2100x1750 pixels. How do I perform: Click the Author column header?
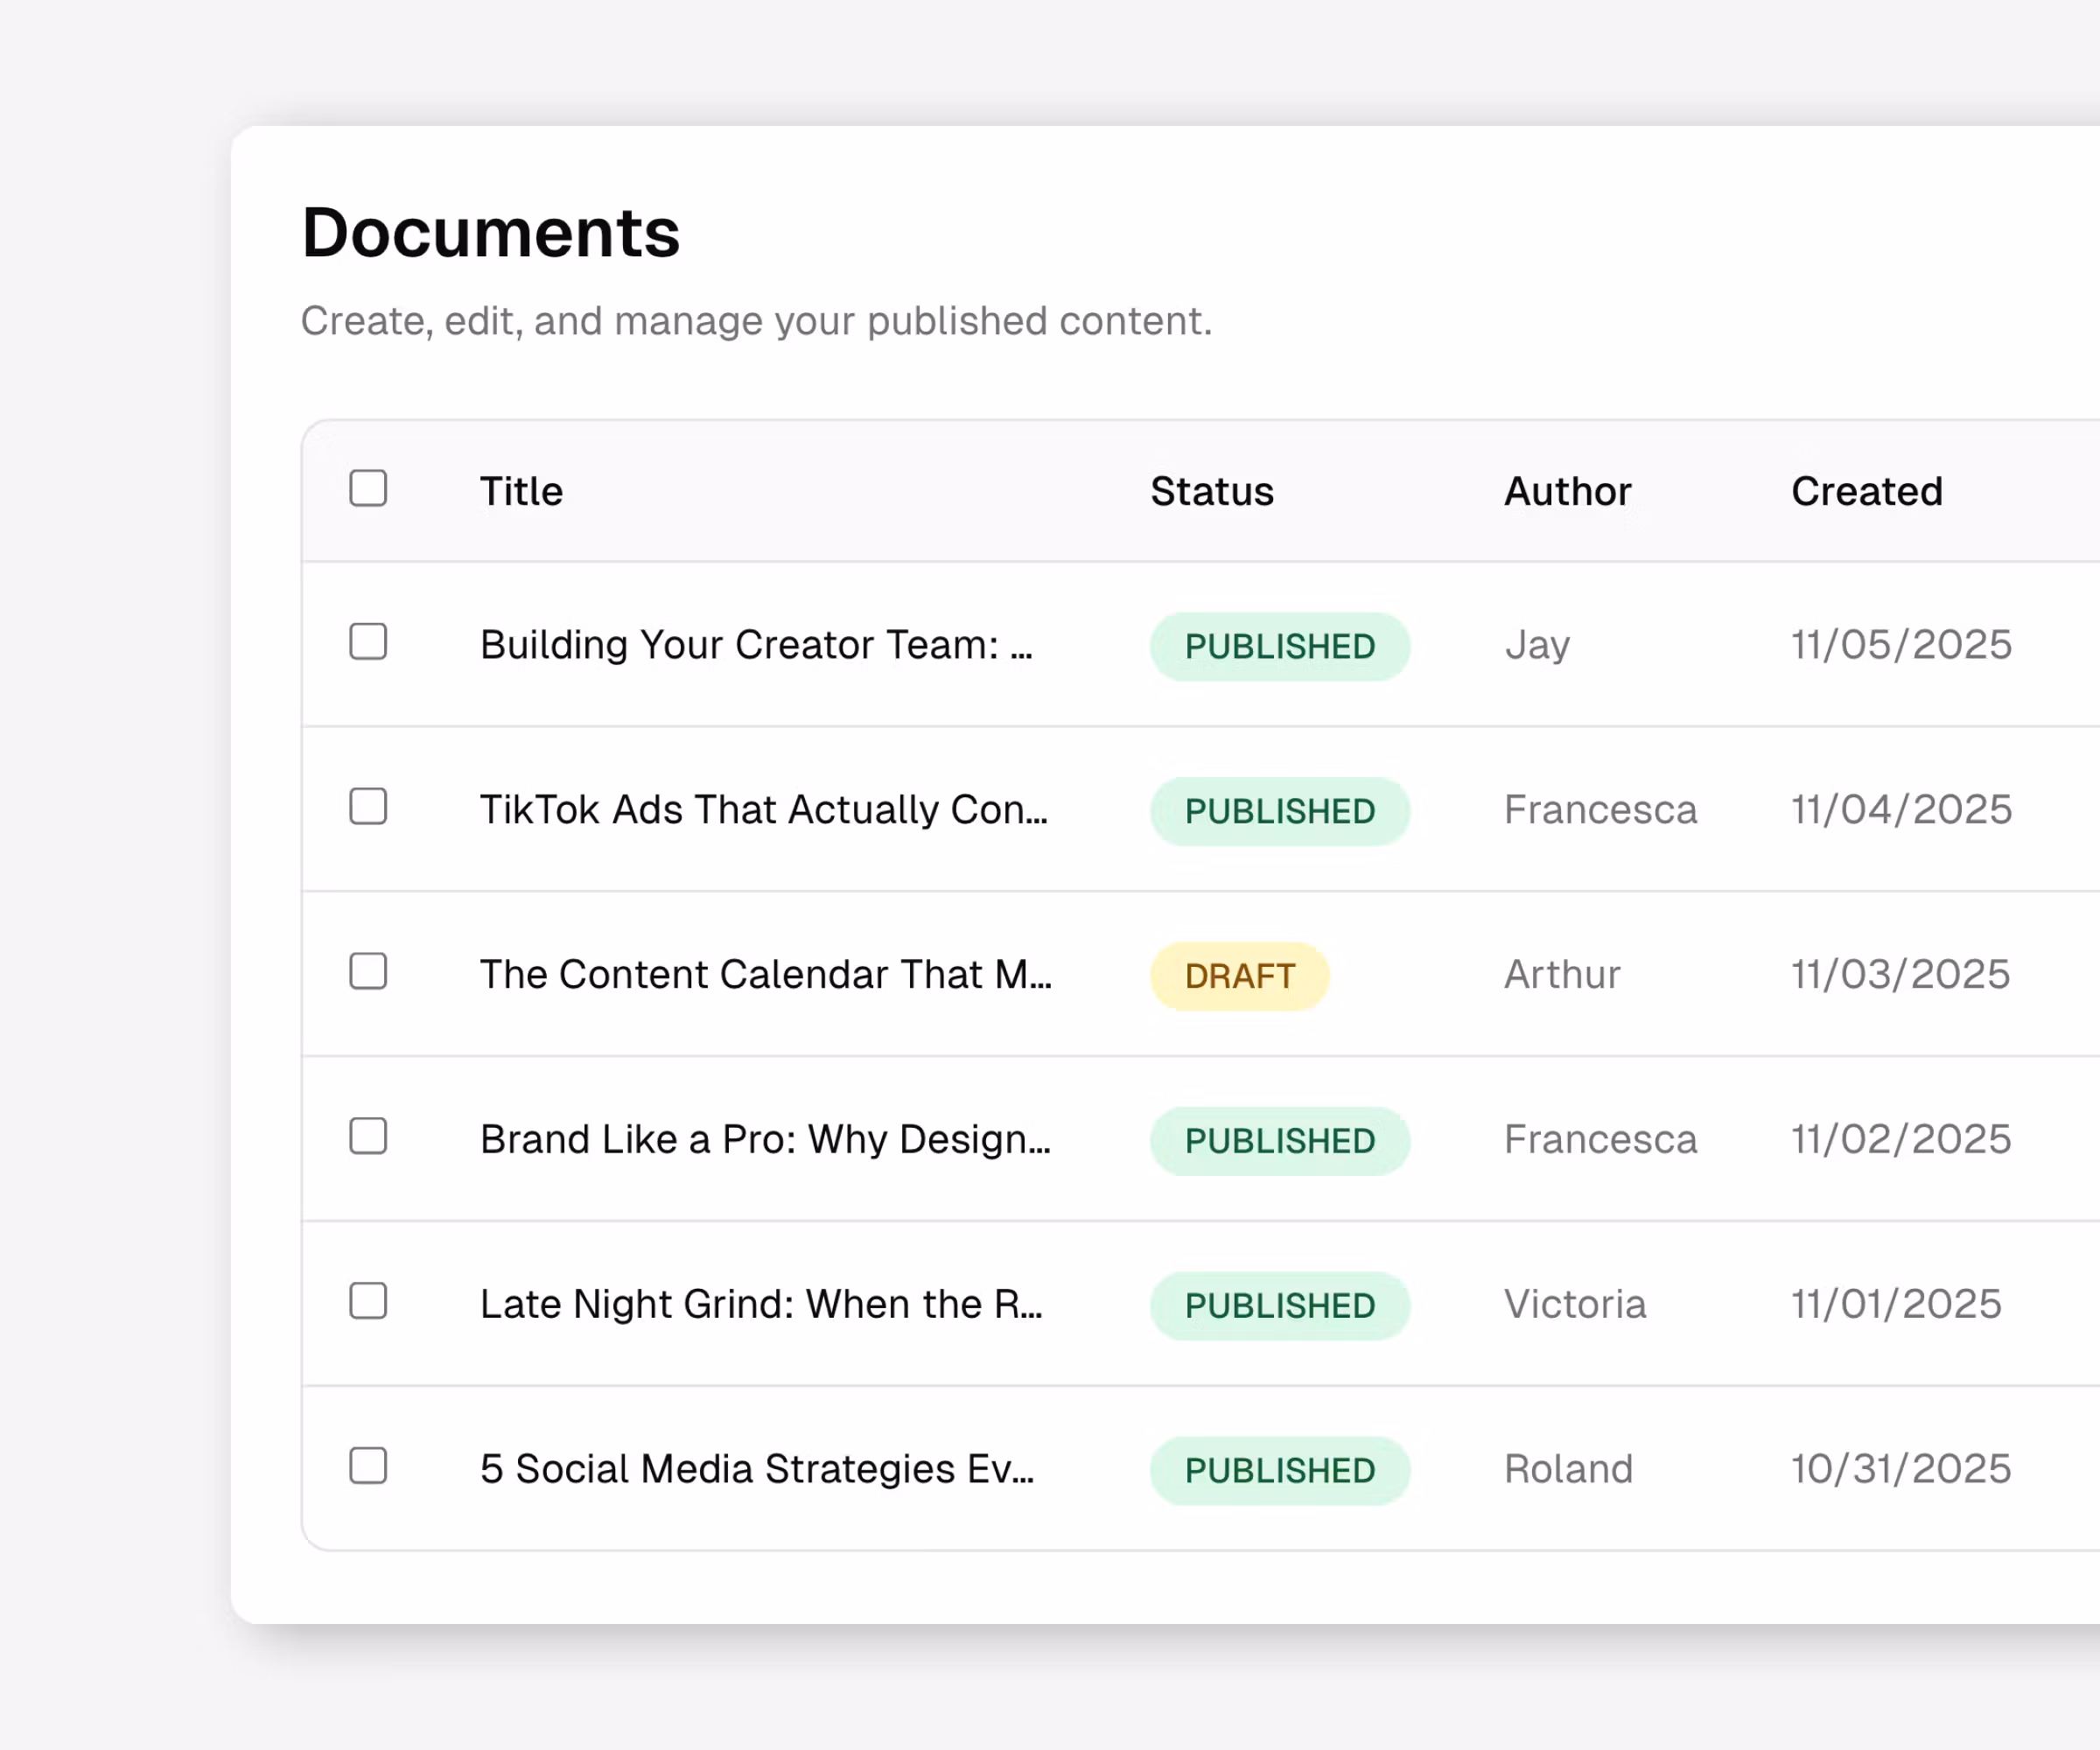click(x=1567, y=491)
